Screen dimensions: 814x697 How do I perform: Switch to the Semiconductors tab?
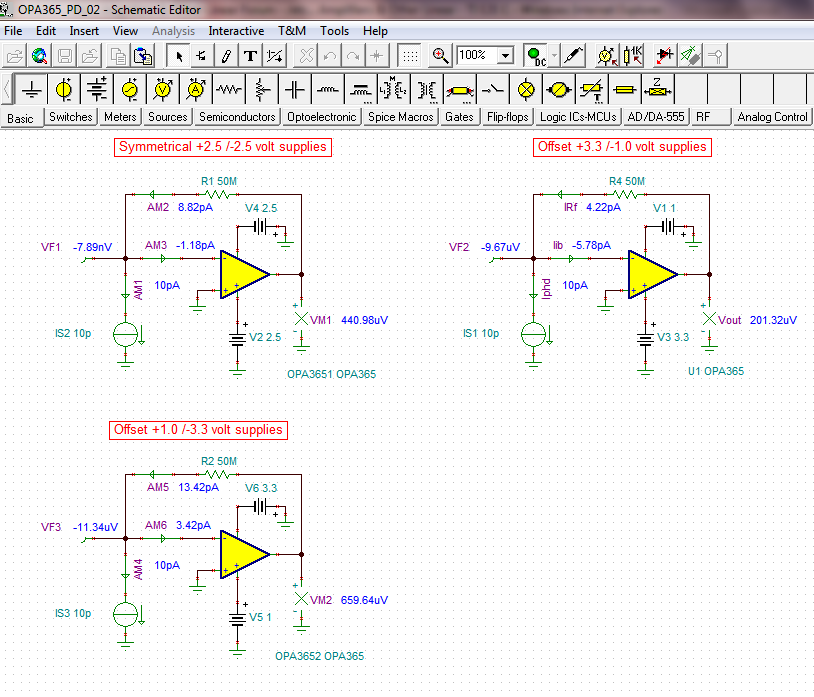[237, 117]
